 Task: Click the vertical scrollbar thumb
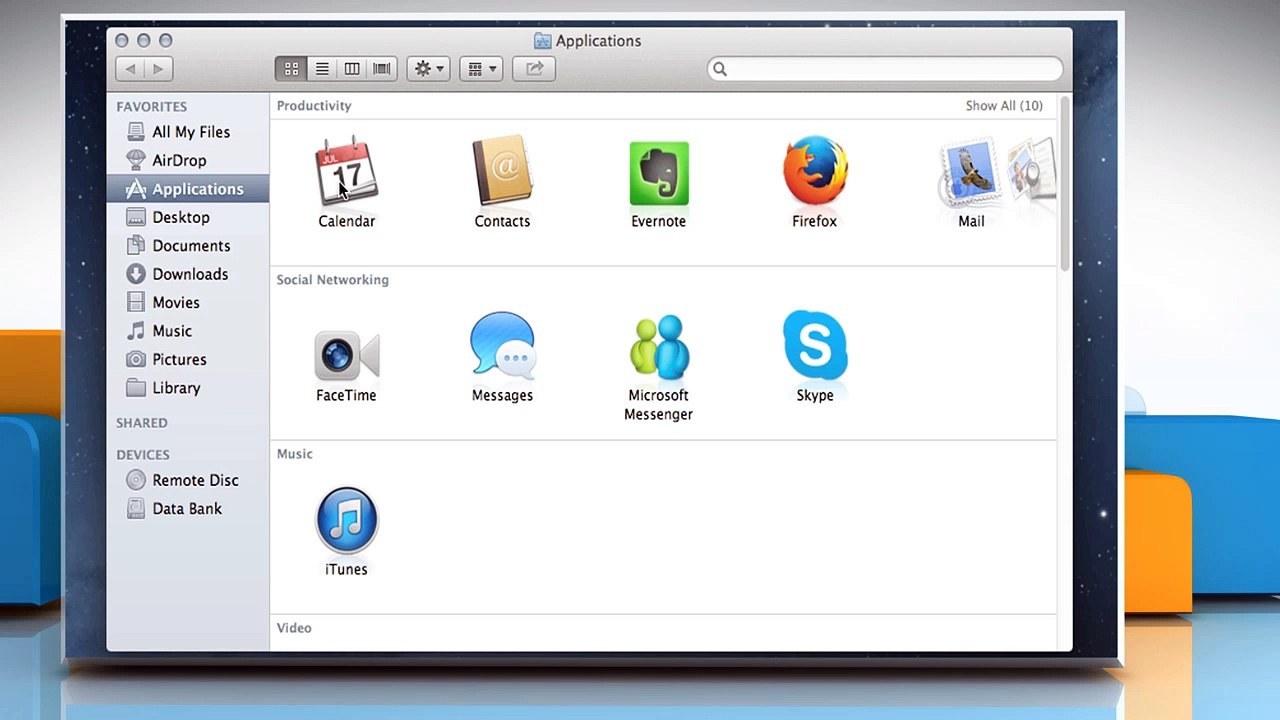pyautogui.click(x=1065, y=182)
